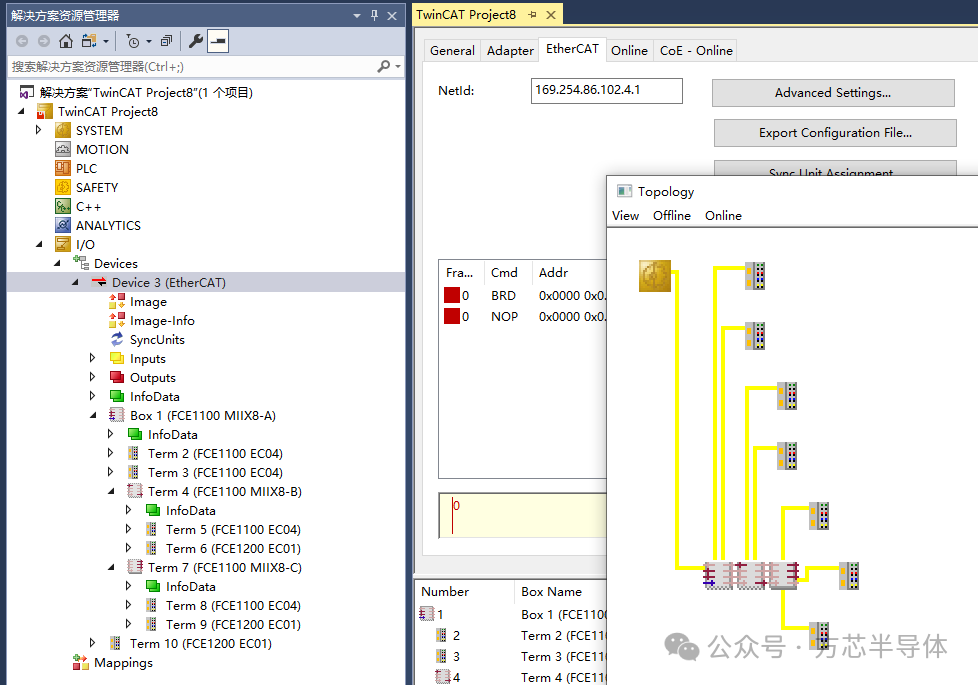Open the Online menu in Topology window
The width and height of the screenshot is (978, 685).
[724, 215]
